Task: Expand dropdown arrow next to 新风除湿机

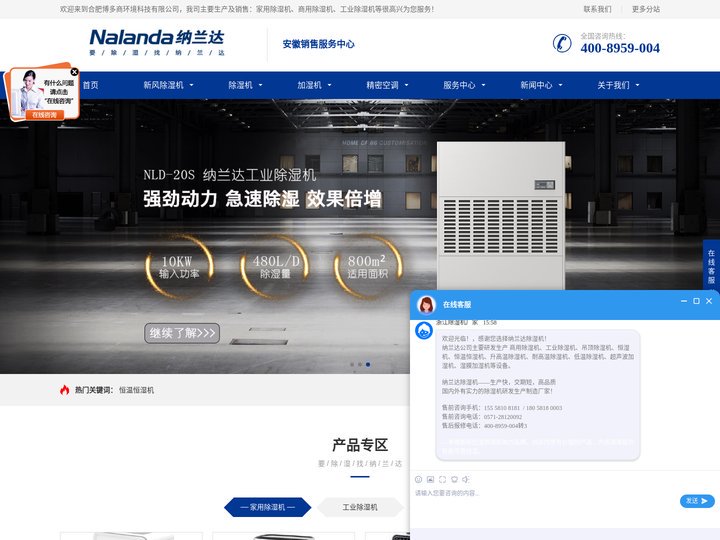Action: 191,85
